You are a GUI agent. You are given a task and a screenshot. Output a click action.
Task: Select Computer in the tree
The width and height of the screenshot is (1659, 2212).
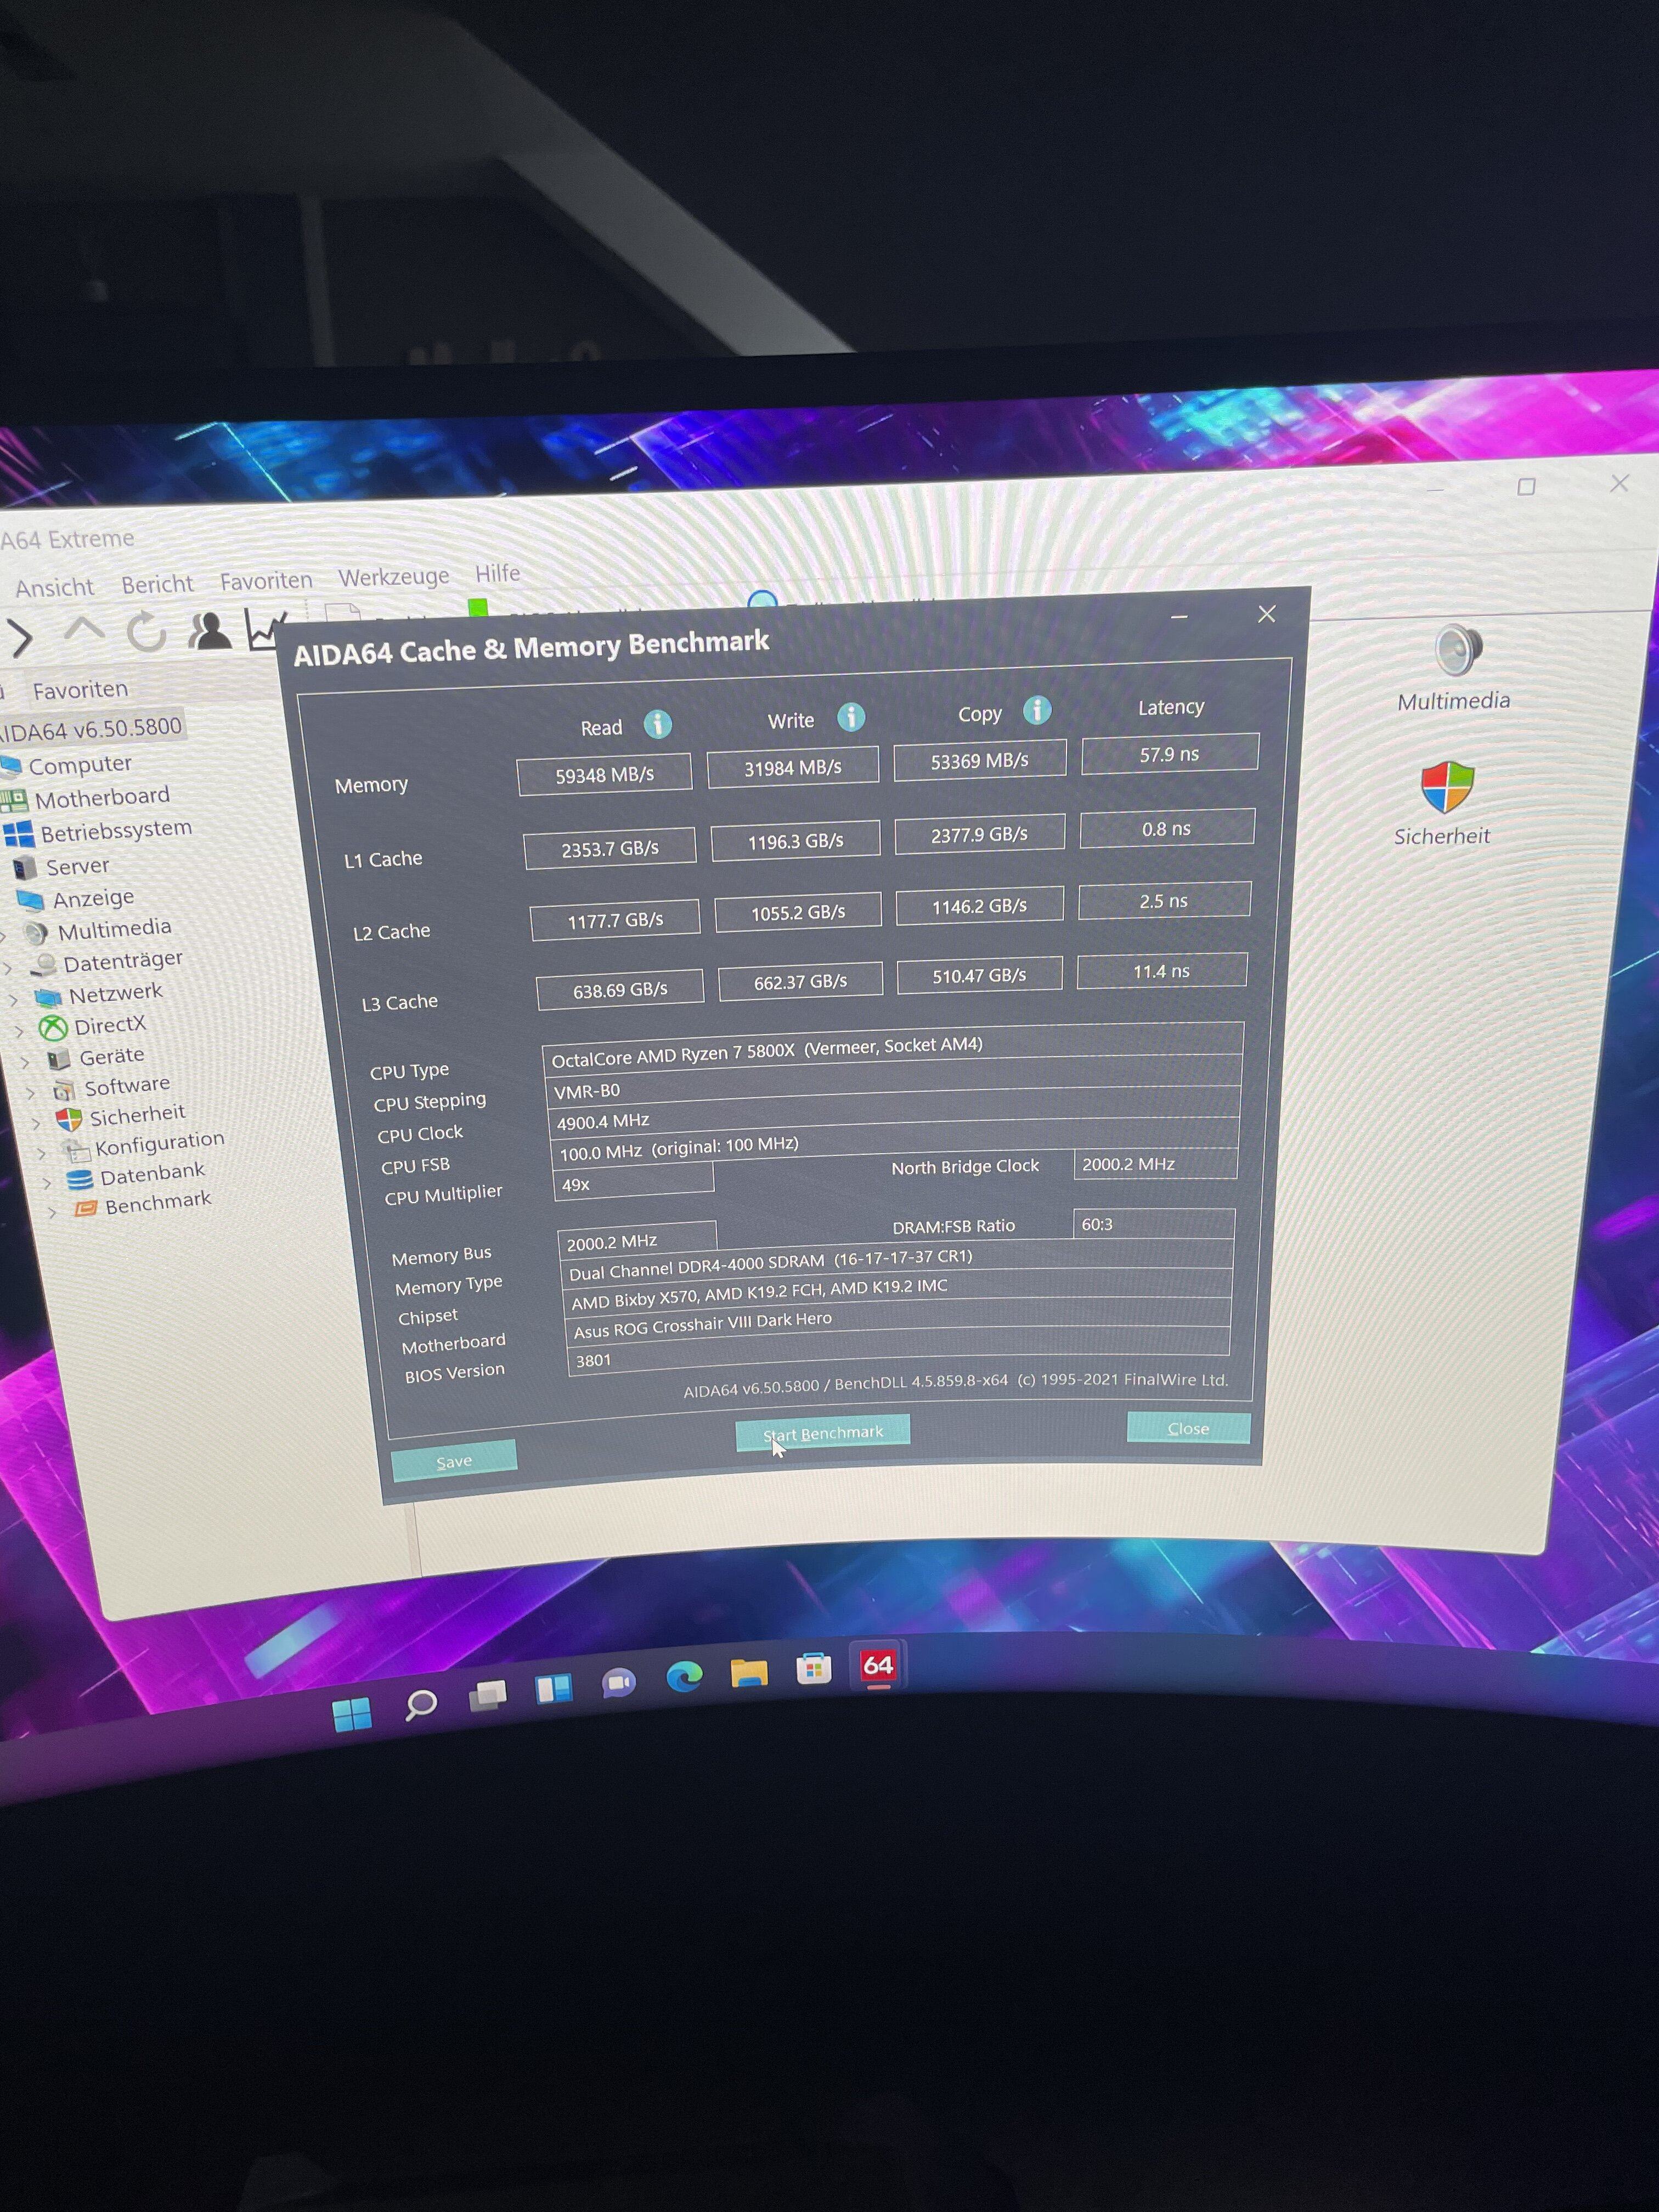click(x=80, y=765)
